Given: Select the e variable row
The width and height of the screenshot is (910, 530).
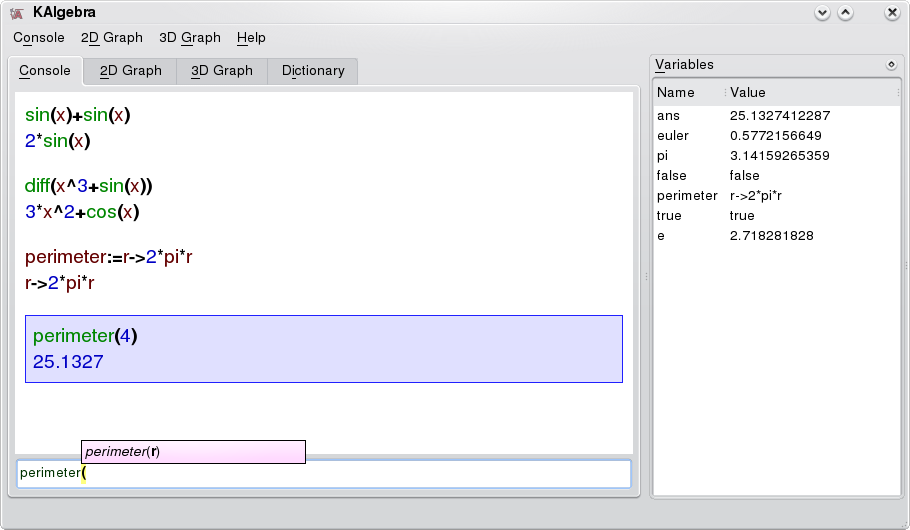Looking at the screenshot, I should [777, 236].
